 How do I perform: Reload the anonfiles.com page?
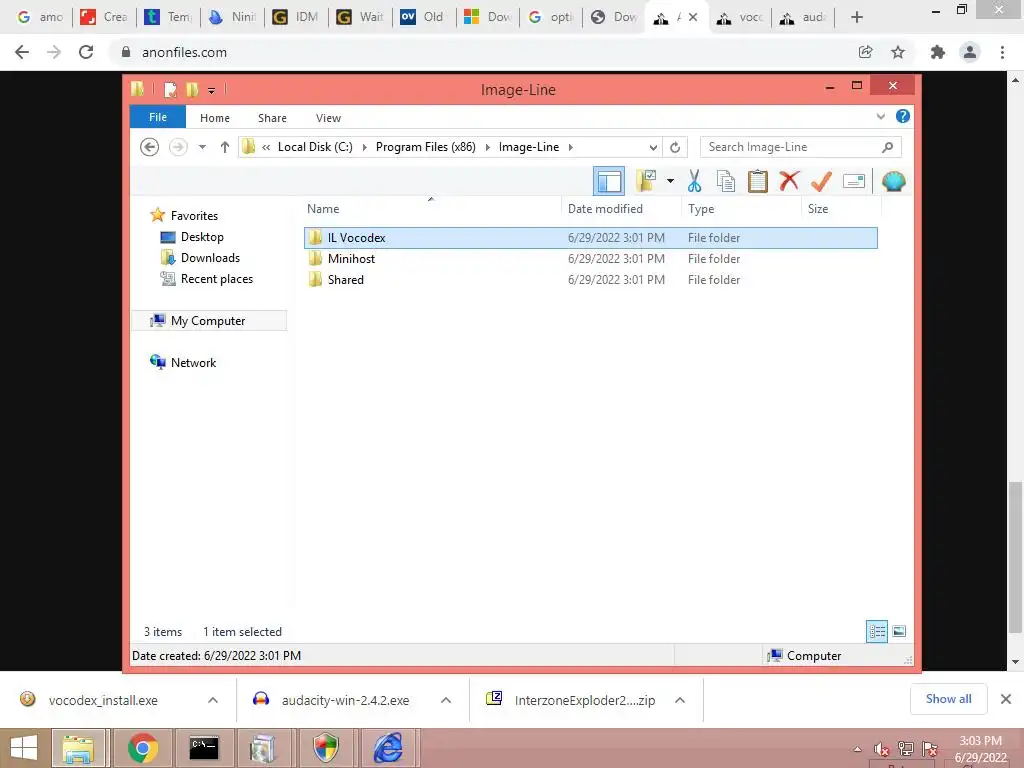tap(86, 52)
